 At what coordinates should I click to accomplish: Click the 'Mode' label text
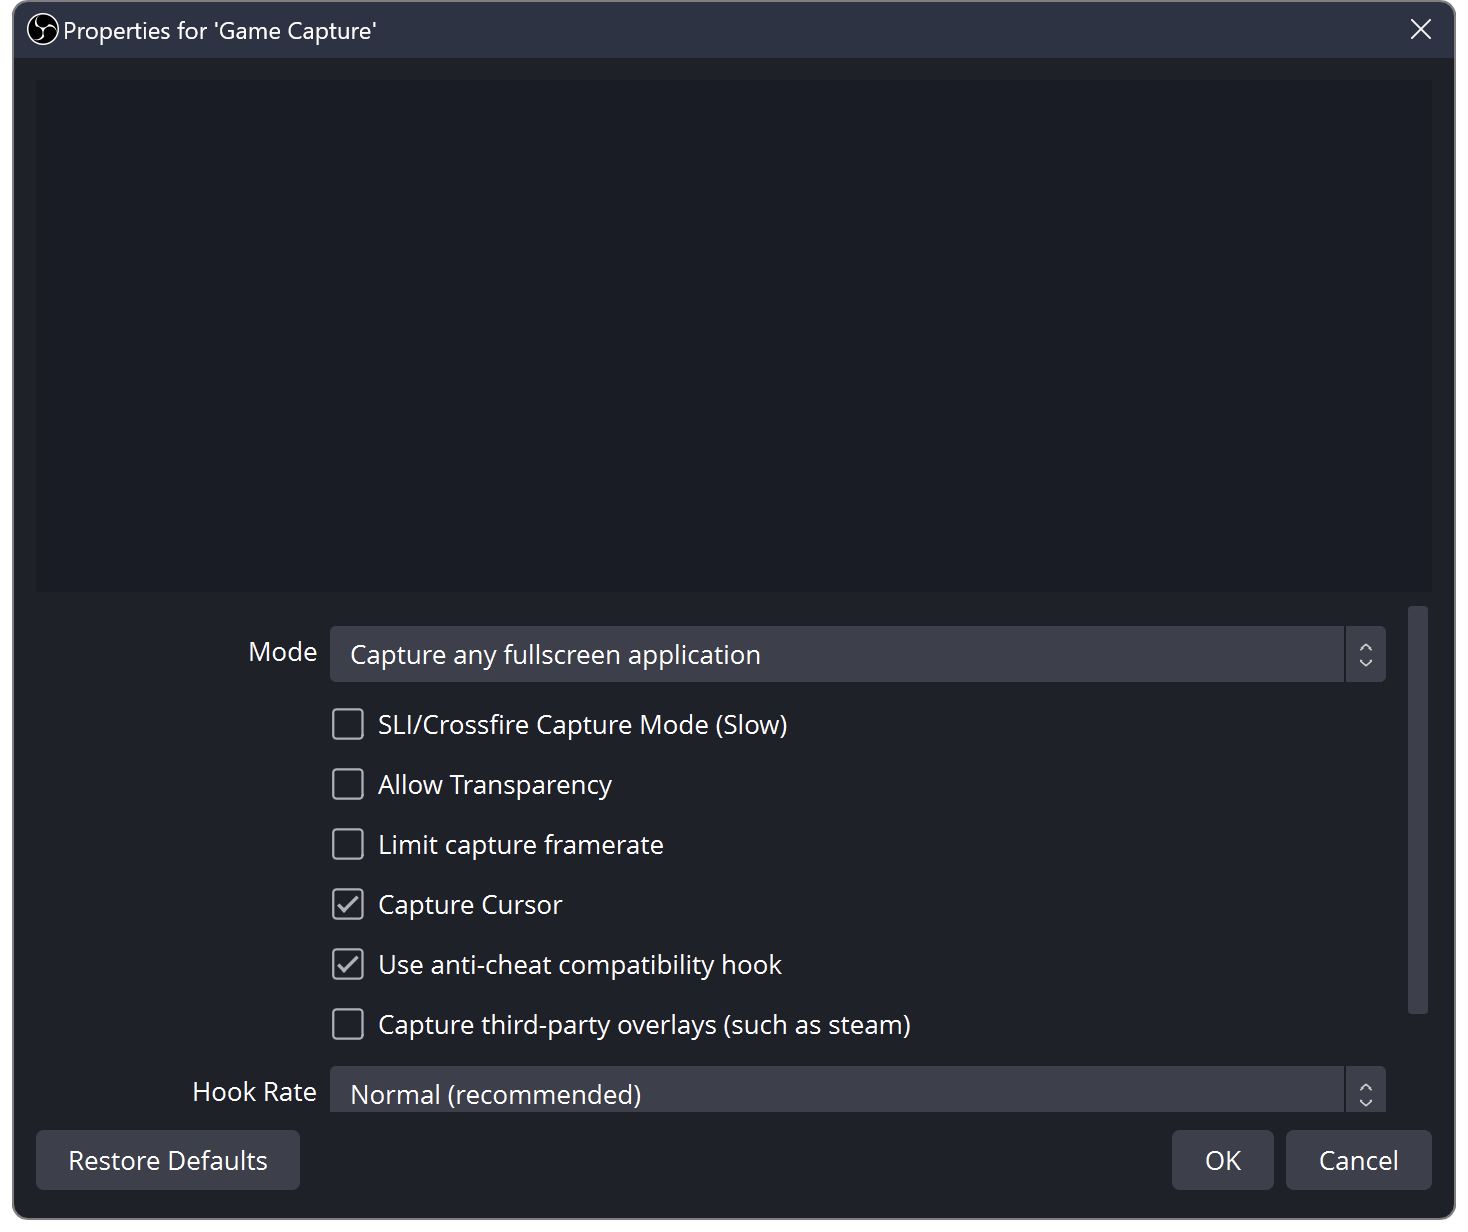(x=282, y=651)
